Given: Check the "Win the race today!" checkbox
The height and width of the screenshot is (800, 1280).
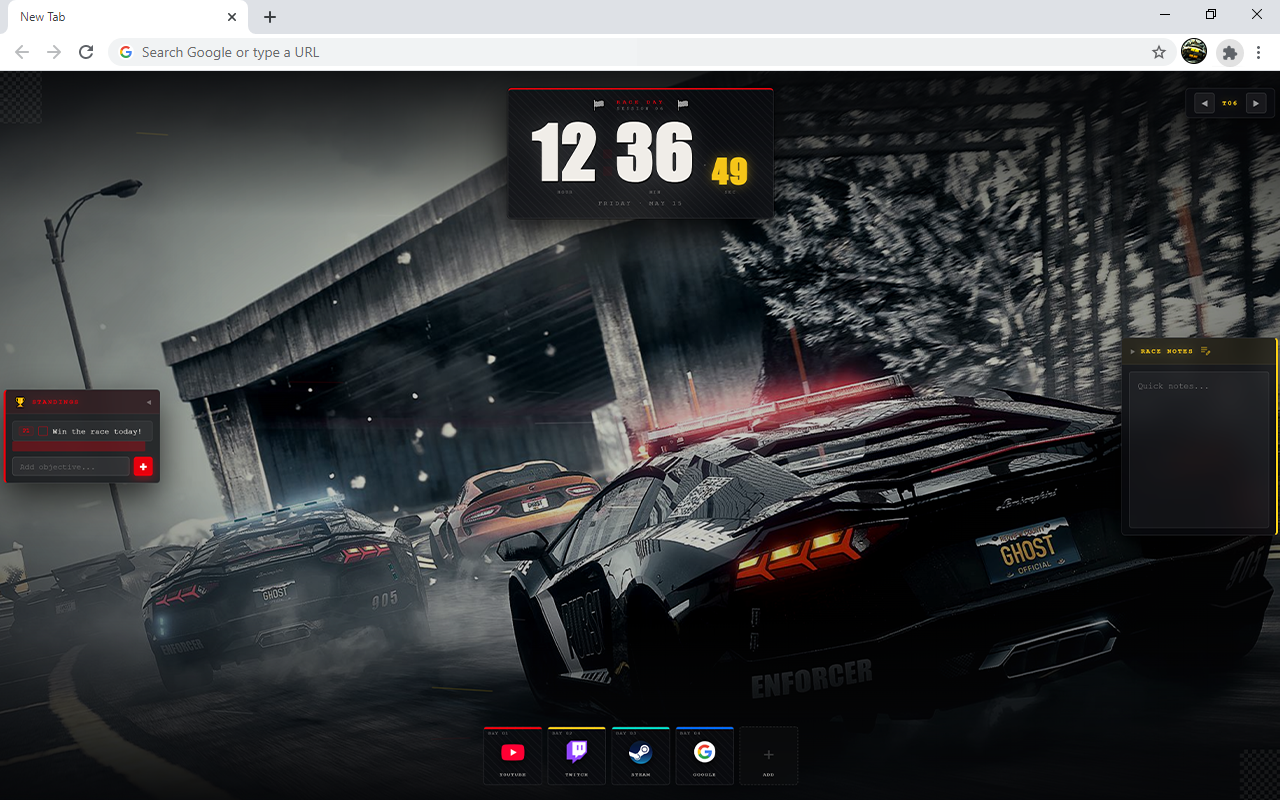Looking at the screenshot, I should 42,431.
